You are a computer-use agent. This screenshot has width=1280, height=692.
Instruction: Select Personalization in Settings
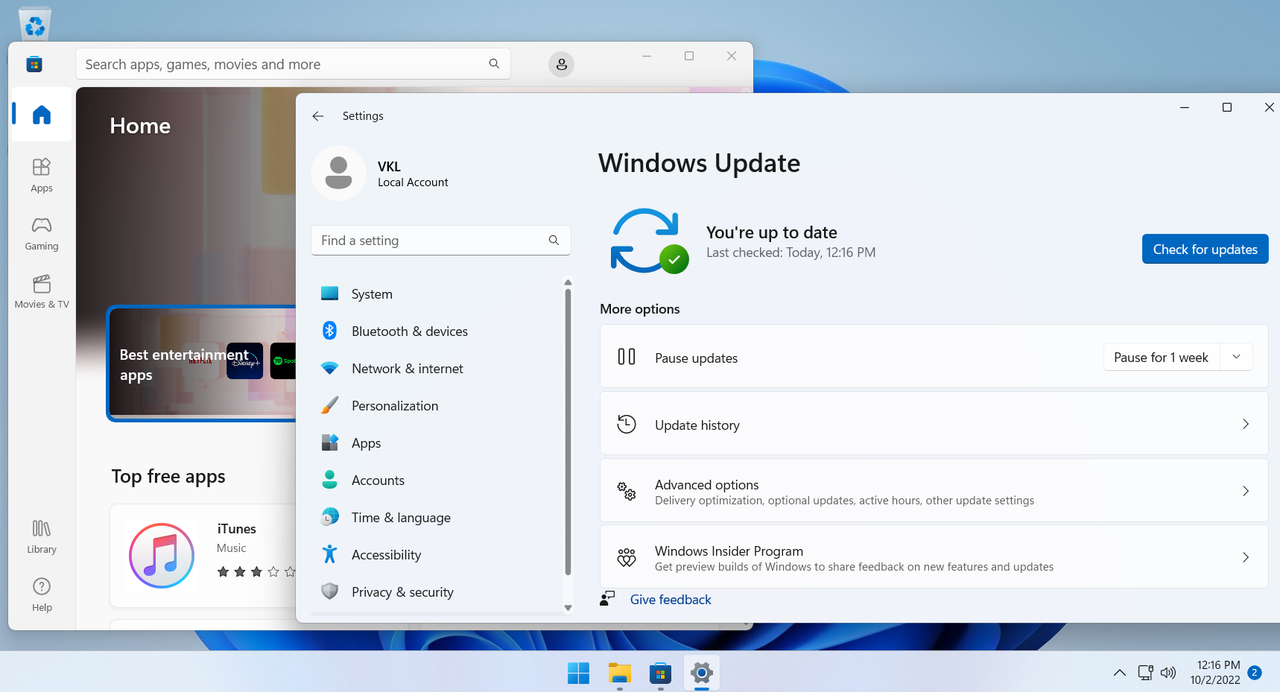[437, 405]
